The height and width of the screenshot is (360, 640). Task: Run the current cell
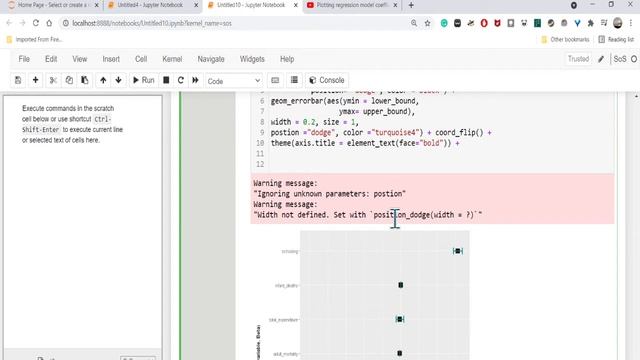click(144, 80)
